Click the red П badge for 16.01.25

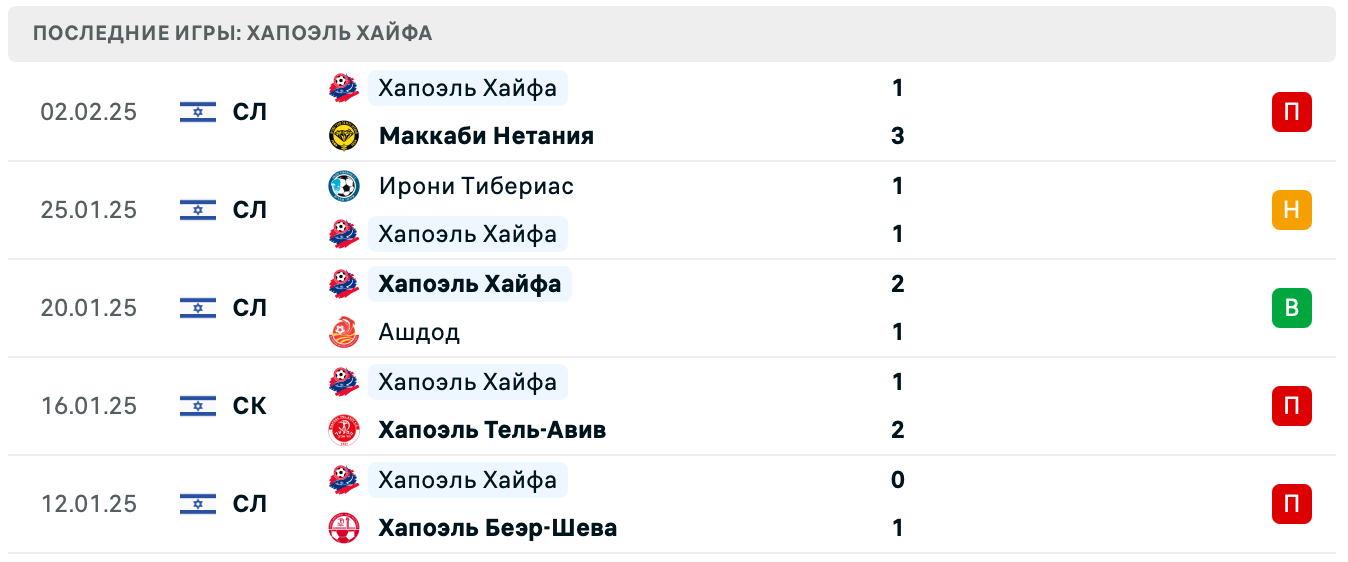point(1291,406)
